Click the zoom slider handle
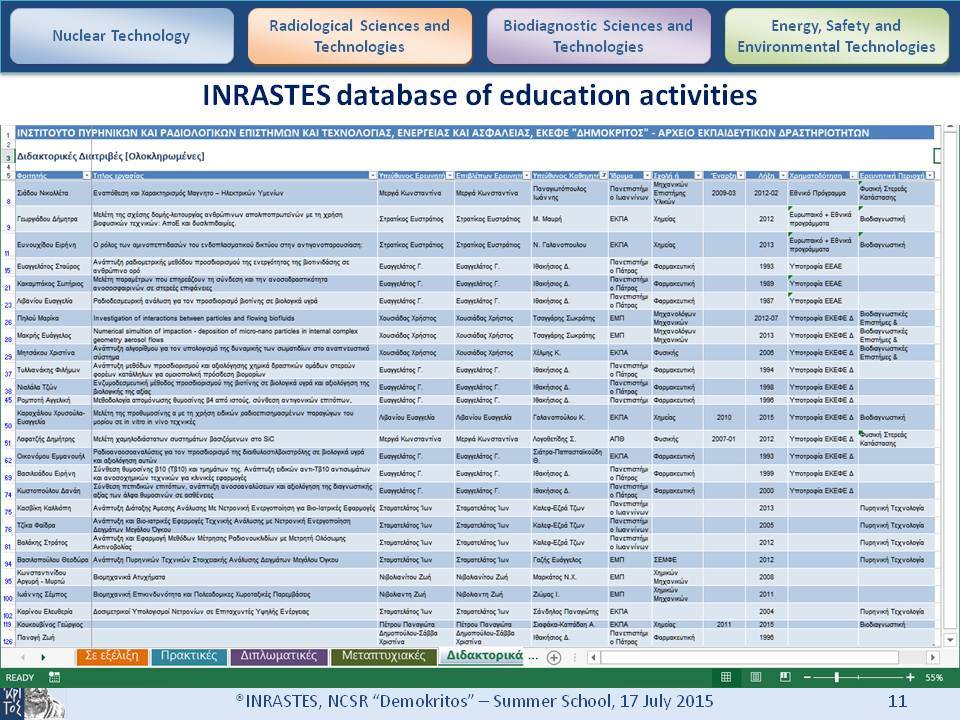This screenshot has height=720, width=960. 836,677
